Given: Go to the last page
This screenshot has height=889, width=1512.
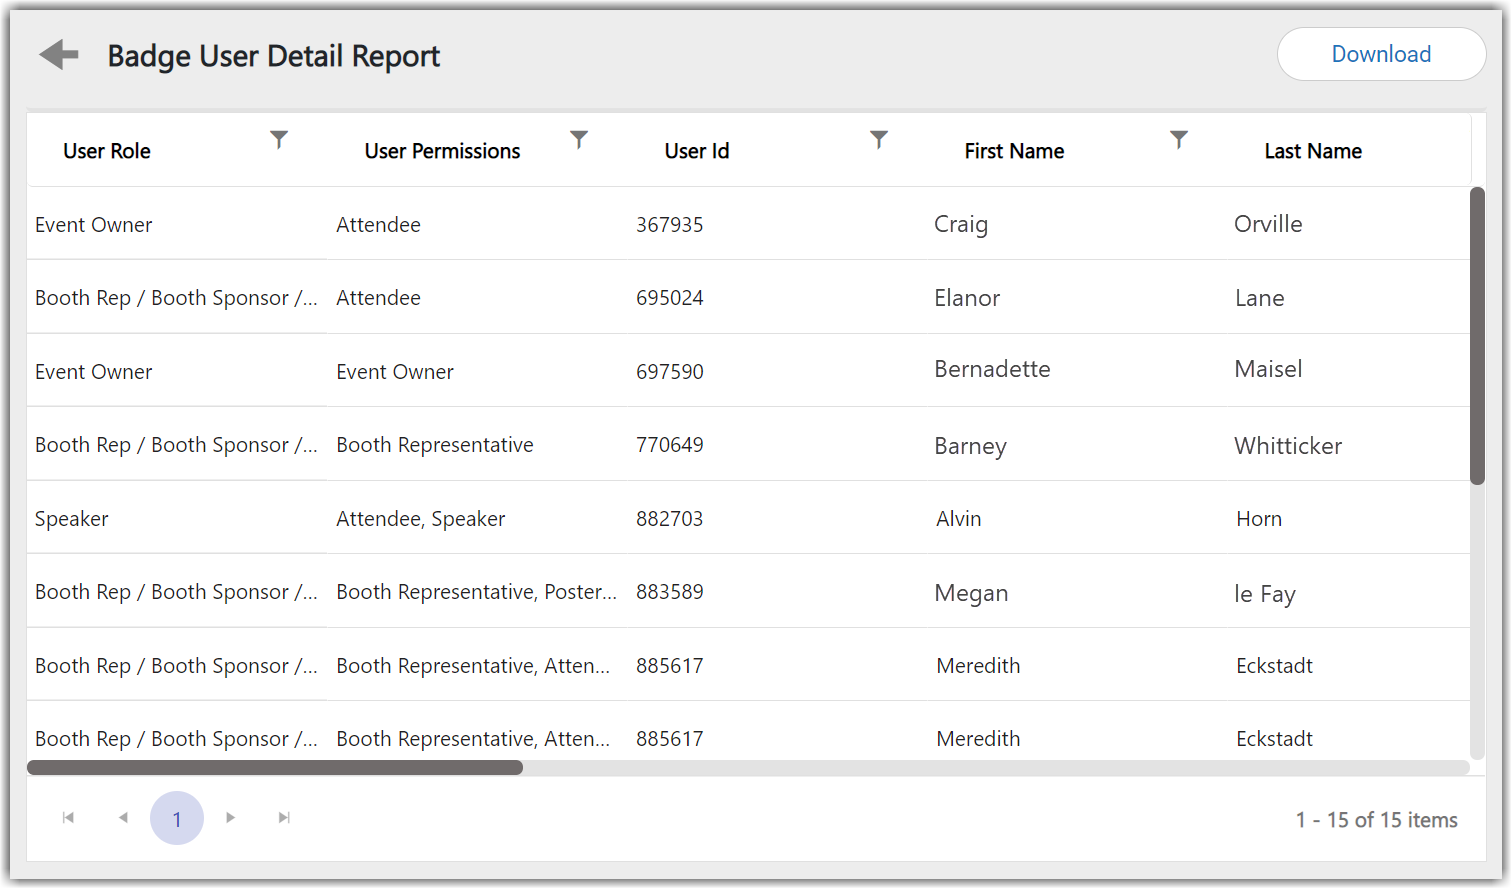Looking at the screenshot, I should coord(285,818).
